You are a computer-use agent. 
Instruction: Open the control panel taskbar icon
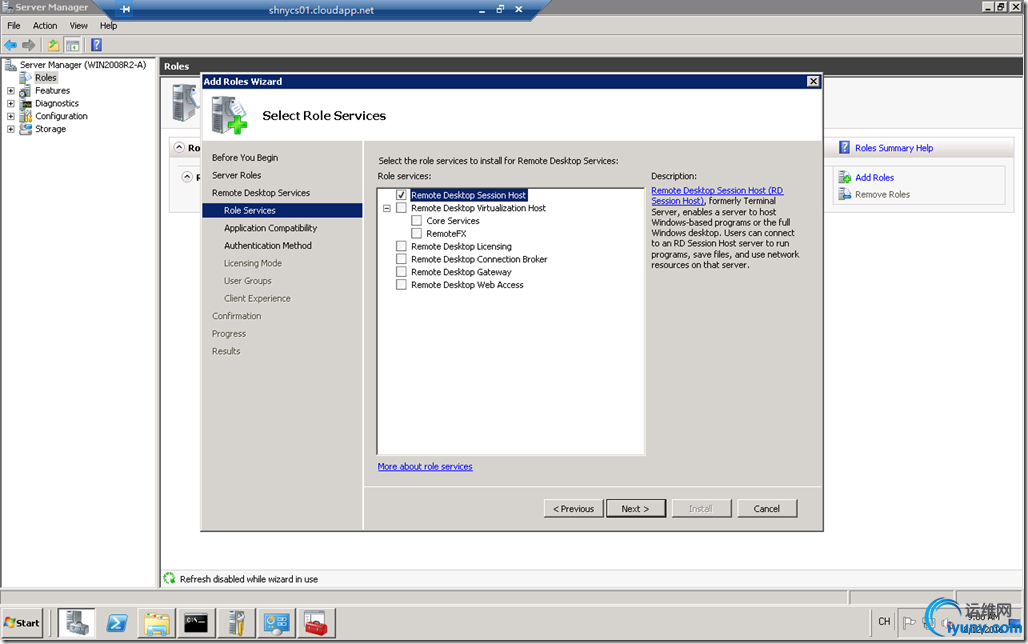(276, 622)
